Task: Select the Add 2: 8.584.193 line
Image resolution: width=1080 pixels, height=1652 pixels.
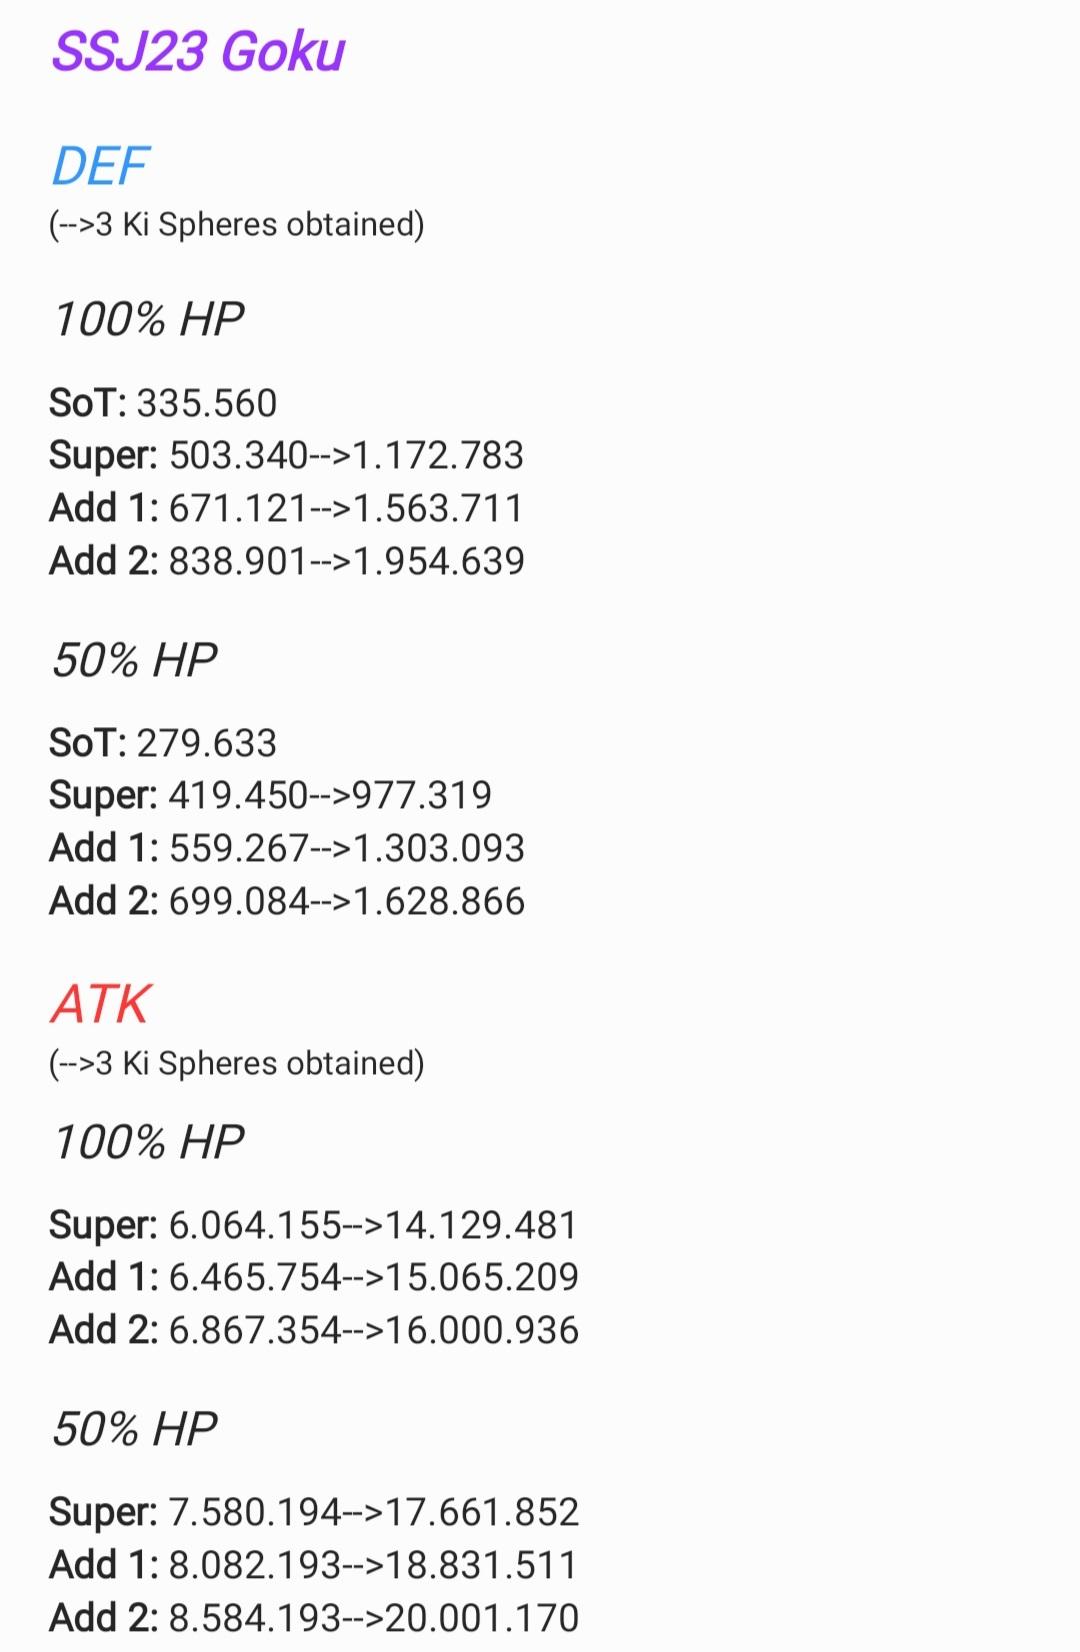Action: click(x=314, y=1617)
